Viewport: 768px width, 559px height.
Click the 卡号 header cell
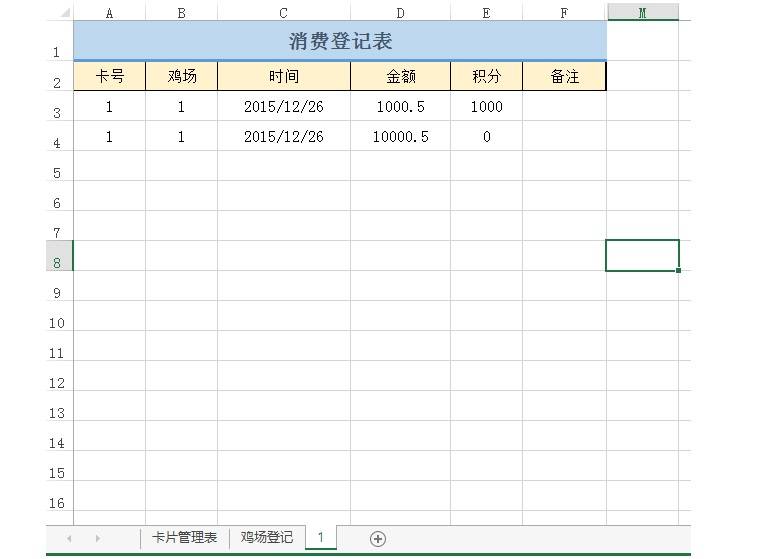109,76
